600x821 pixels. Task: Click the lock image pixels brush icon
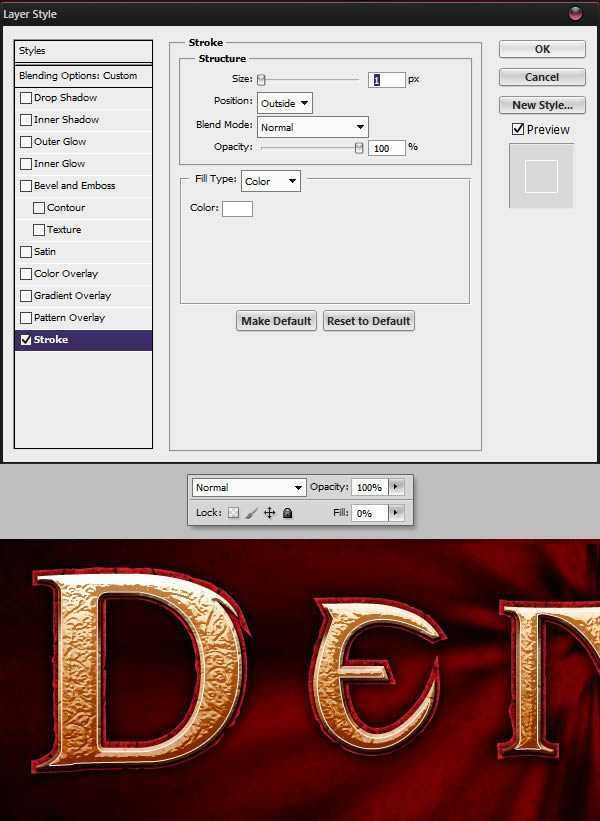251,513
